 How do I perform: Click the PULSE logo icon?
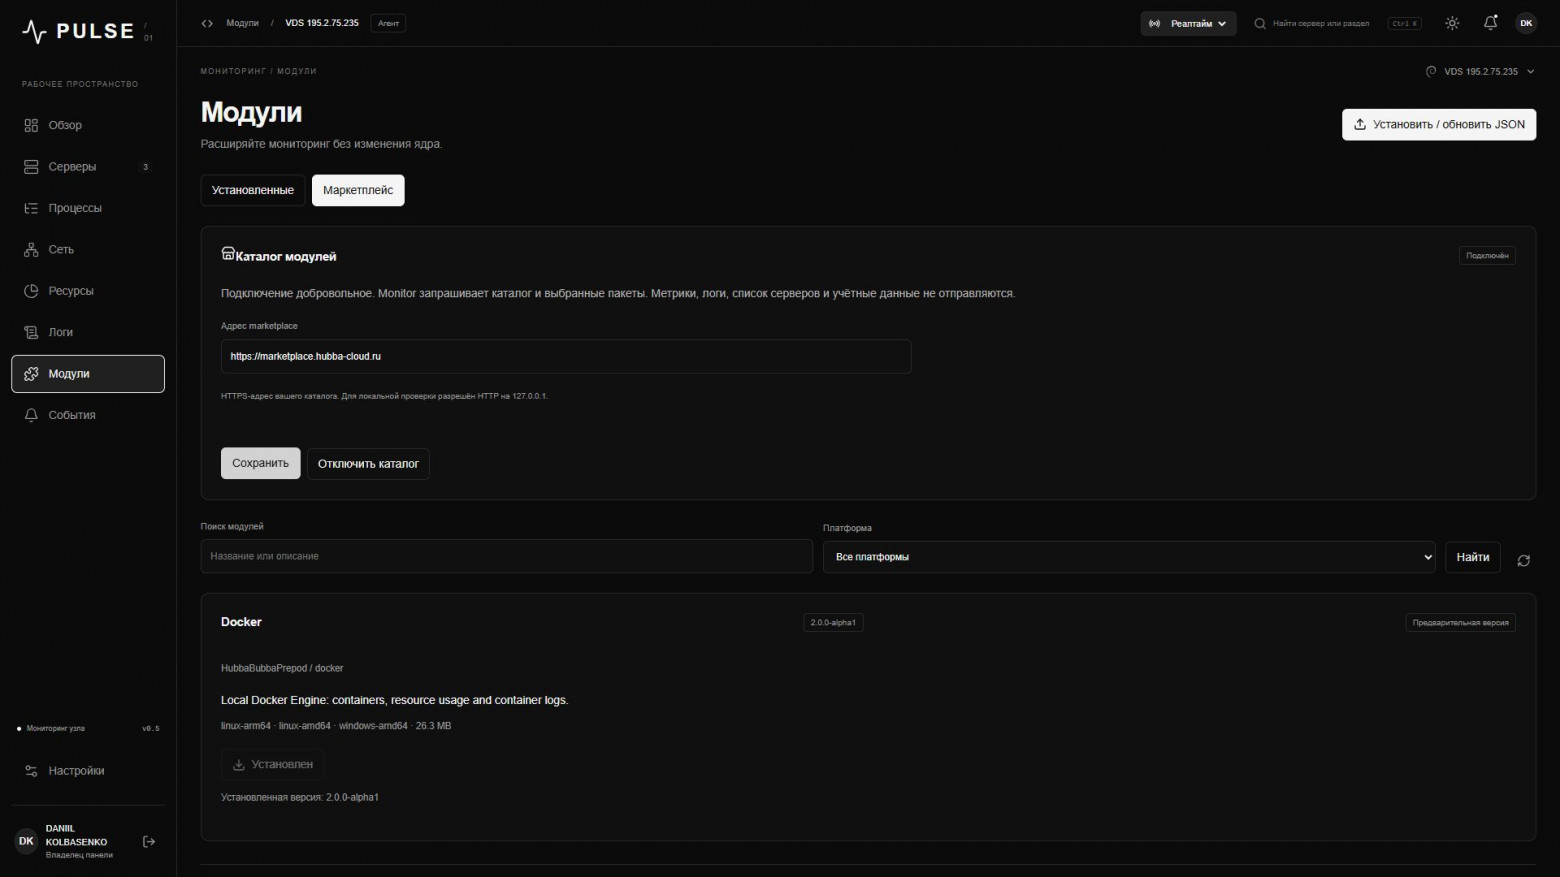(34, 32)
